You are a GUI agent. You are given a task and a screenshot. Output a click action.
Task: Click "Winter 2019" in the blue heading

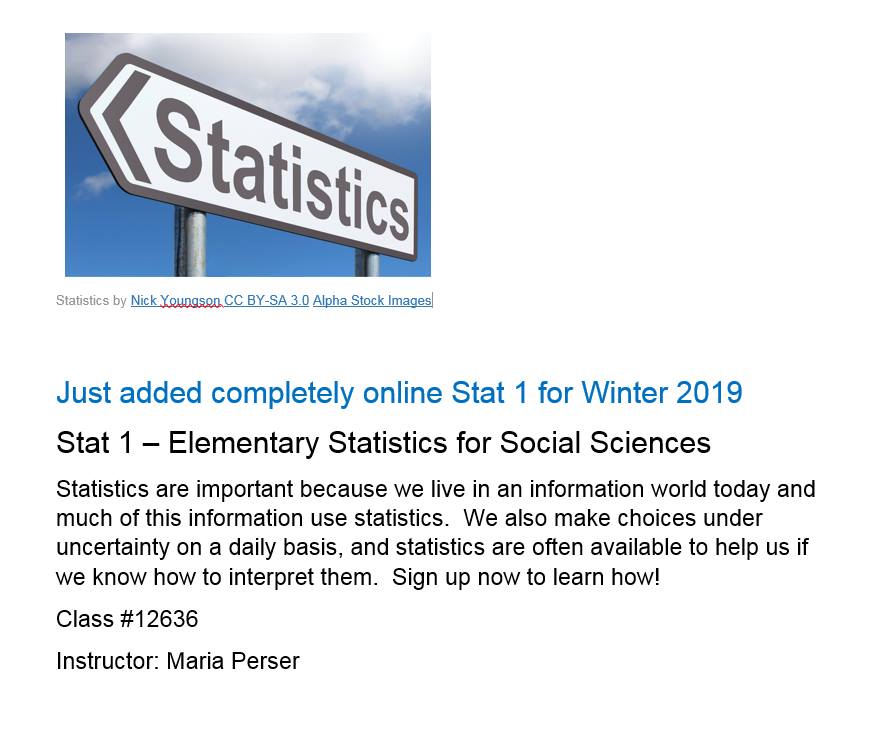662,393
